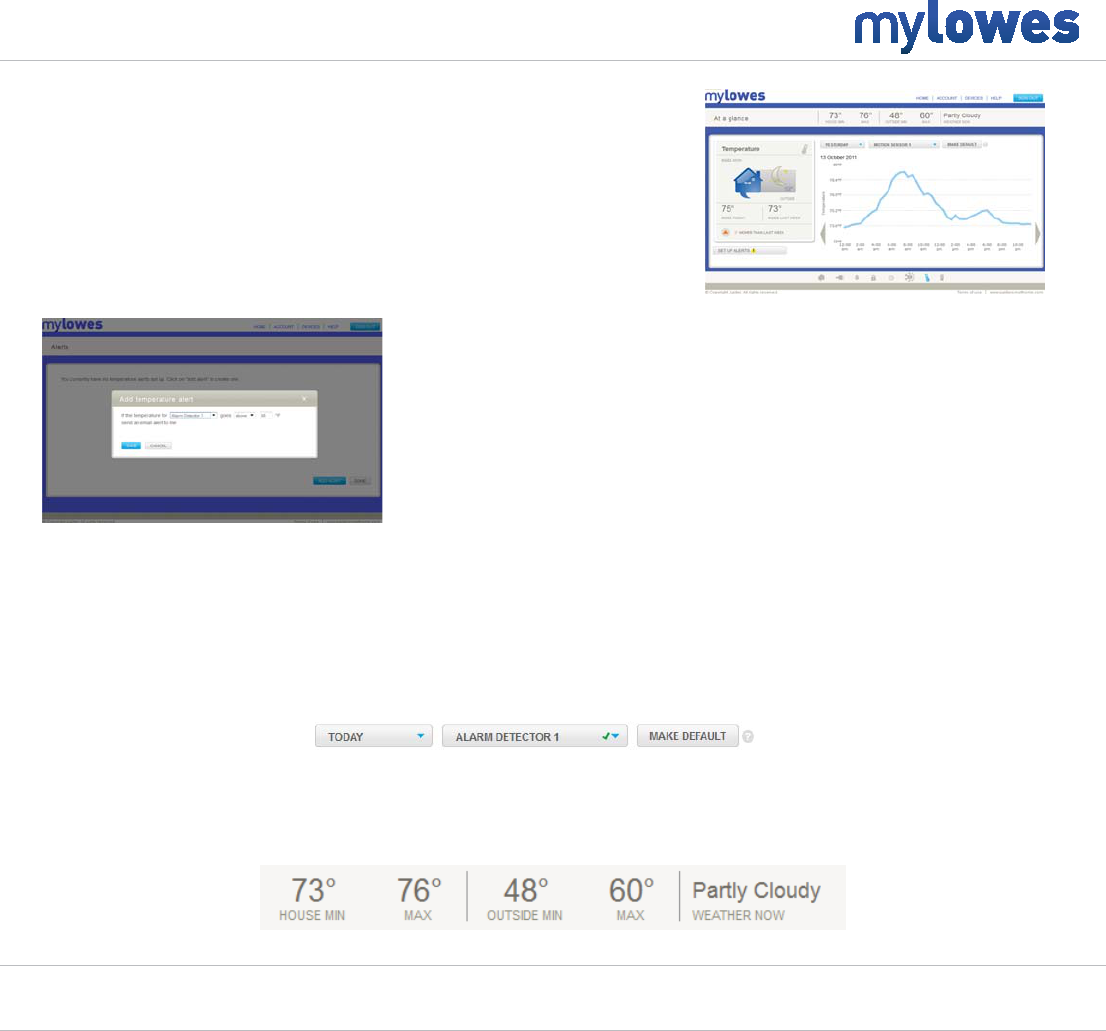The width and height of the screenshot is (1106, 1031).
Task: Click HOME link in the Alerts screenshot
Action: click(260, 327)
